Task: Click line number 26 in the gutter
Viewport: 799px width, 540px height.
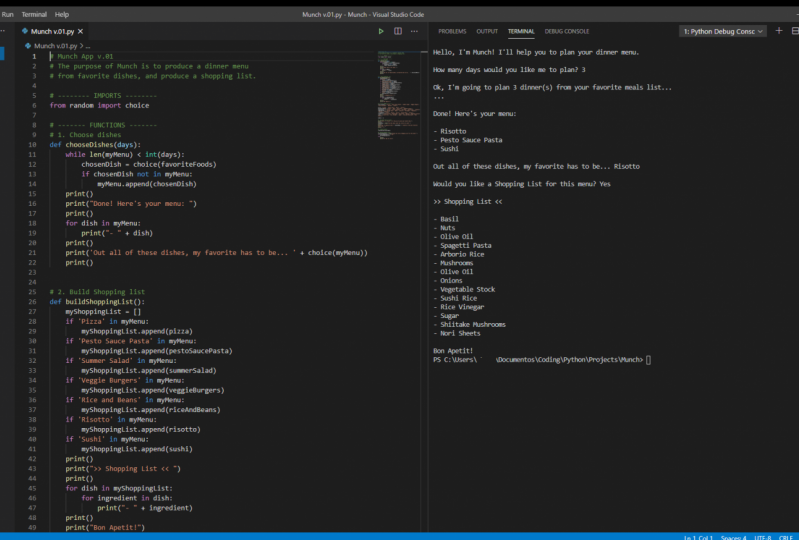Action: (33, 302)
